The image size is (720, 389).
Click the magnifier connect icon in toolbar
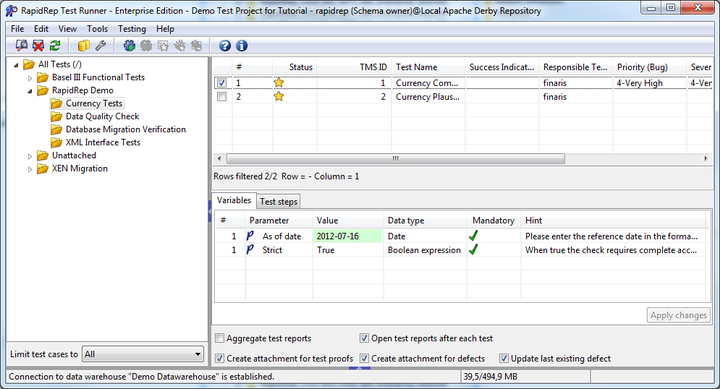[x=21, y=45]
